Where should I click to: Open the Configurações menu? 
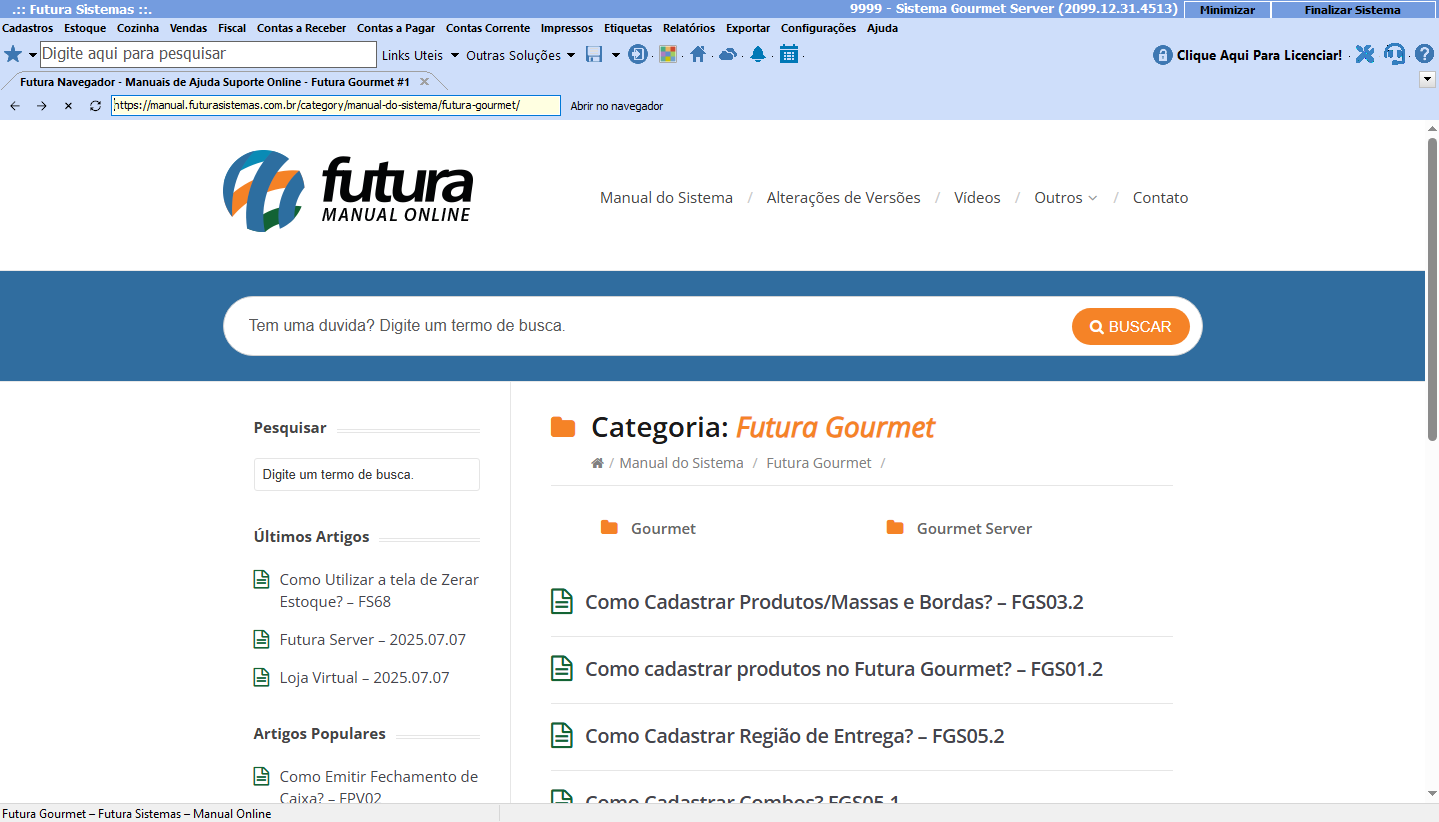click(819, 28)
